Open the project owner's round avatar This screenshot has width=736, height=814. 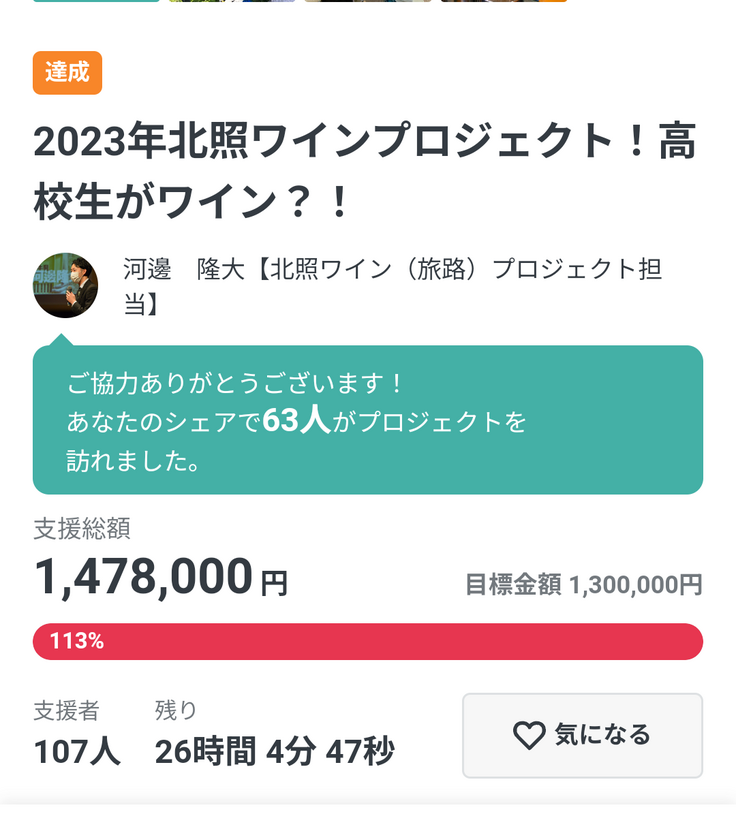pyautogui.click(x=66, y=285)
